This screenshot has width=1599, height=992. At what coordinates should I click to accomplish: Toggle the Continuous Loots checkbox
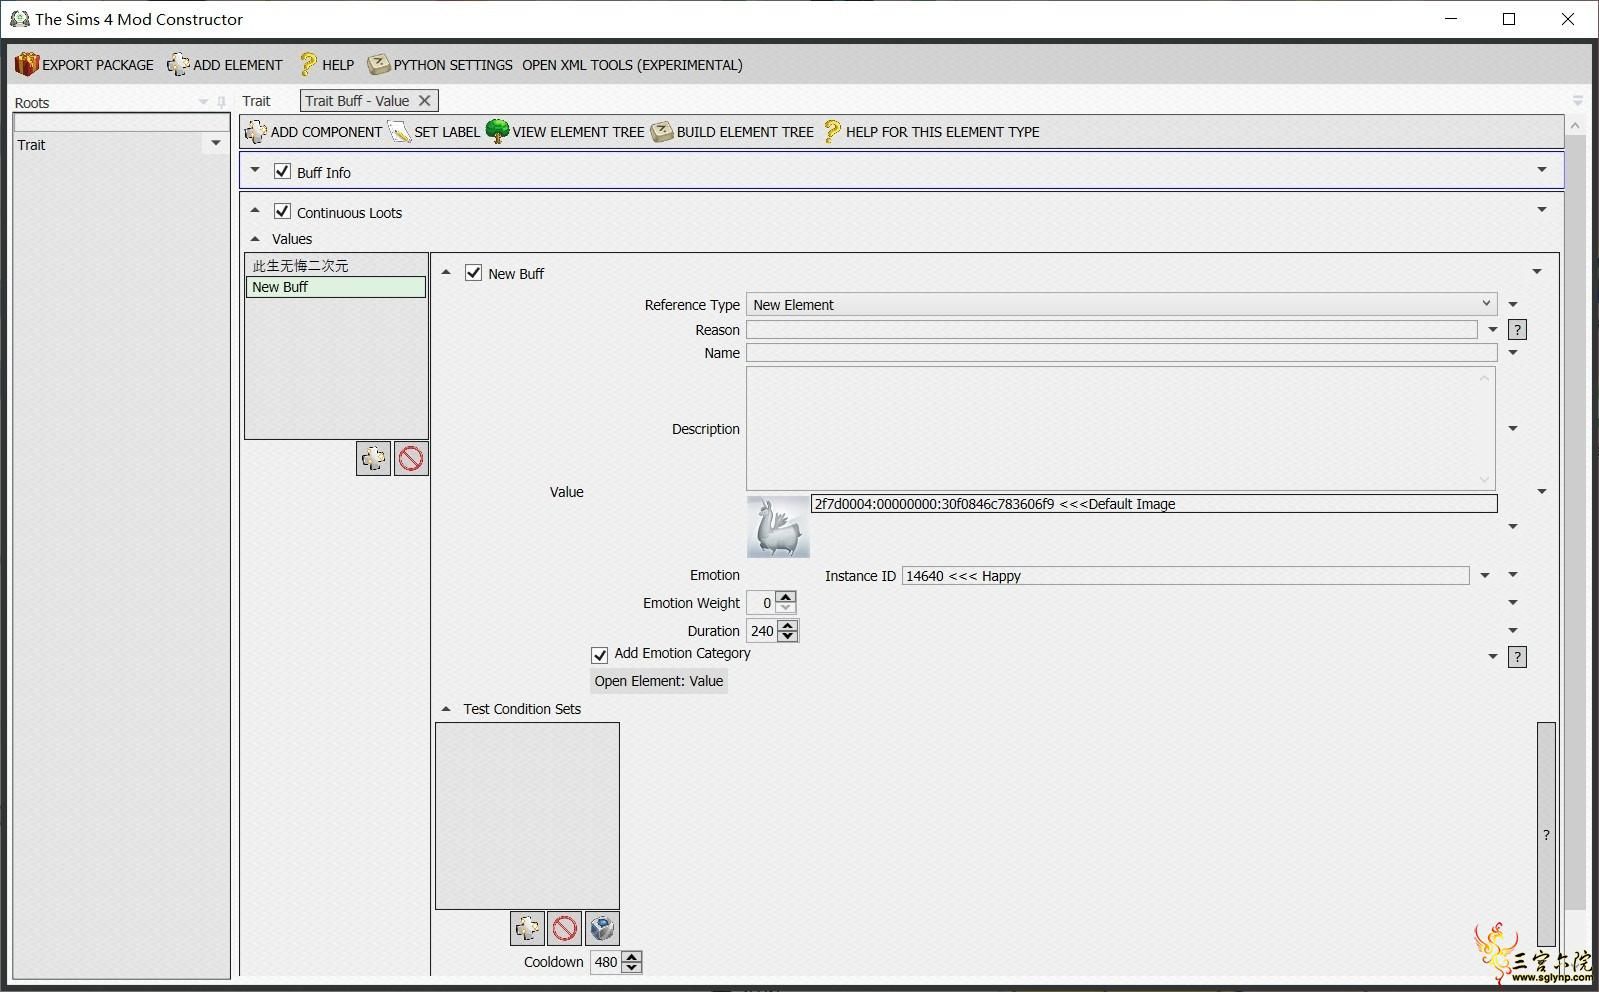pyautogui.click(x=282, y=211)
